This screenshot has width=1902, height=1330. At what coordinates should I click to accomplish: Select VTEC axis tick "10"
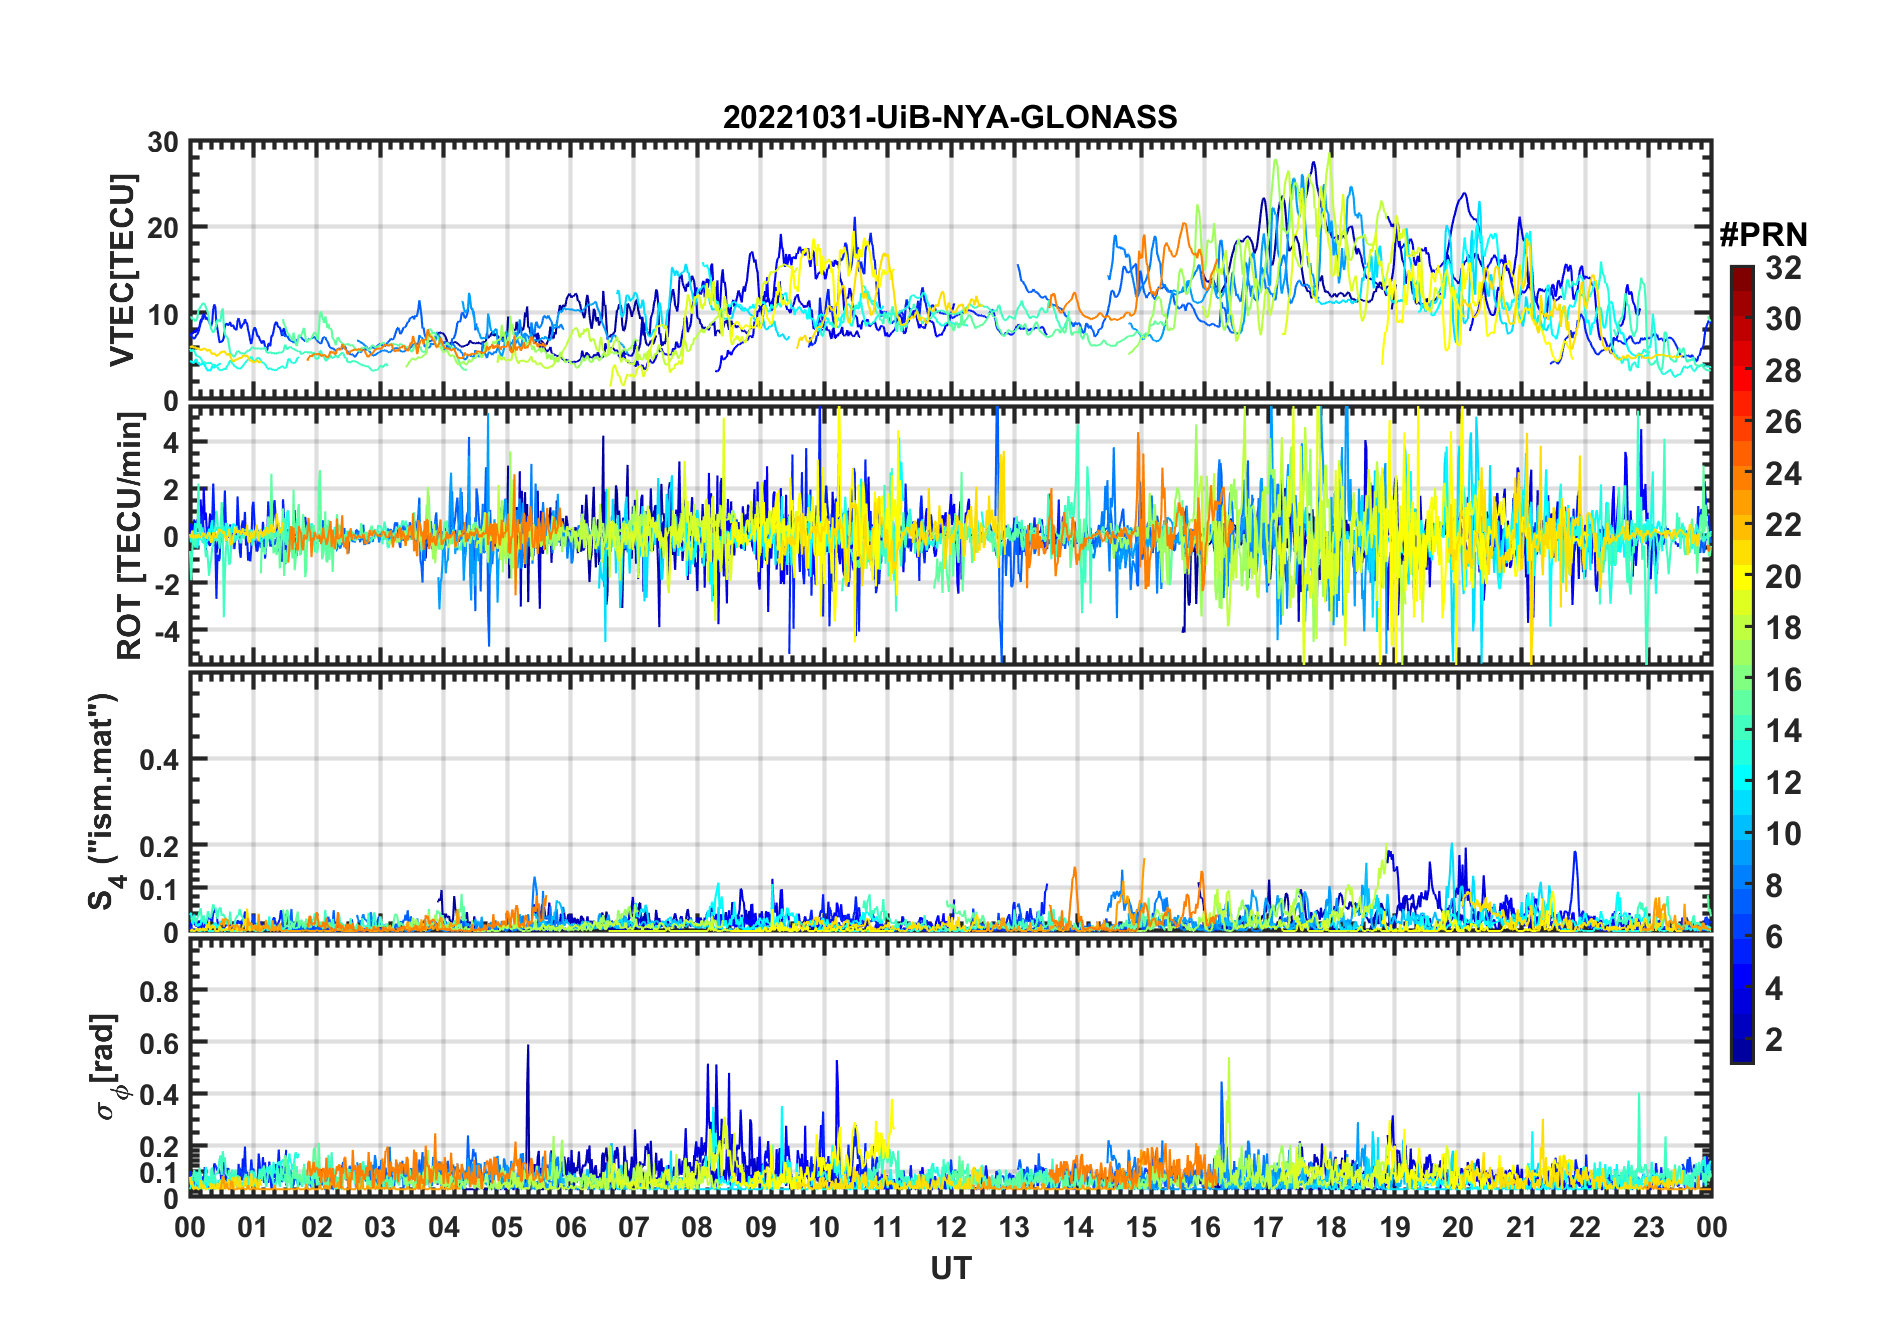point(163,315)
